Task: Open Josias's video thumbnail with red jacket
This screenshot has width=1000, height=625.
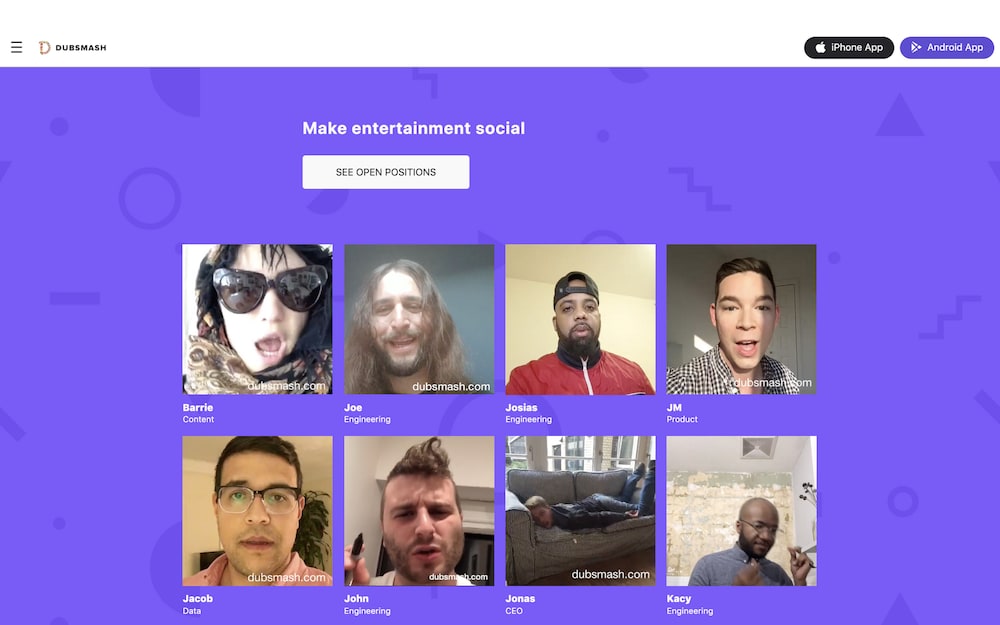Action: tap(580, 320)
